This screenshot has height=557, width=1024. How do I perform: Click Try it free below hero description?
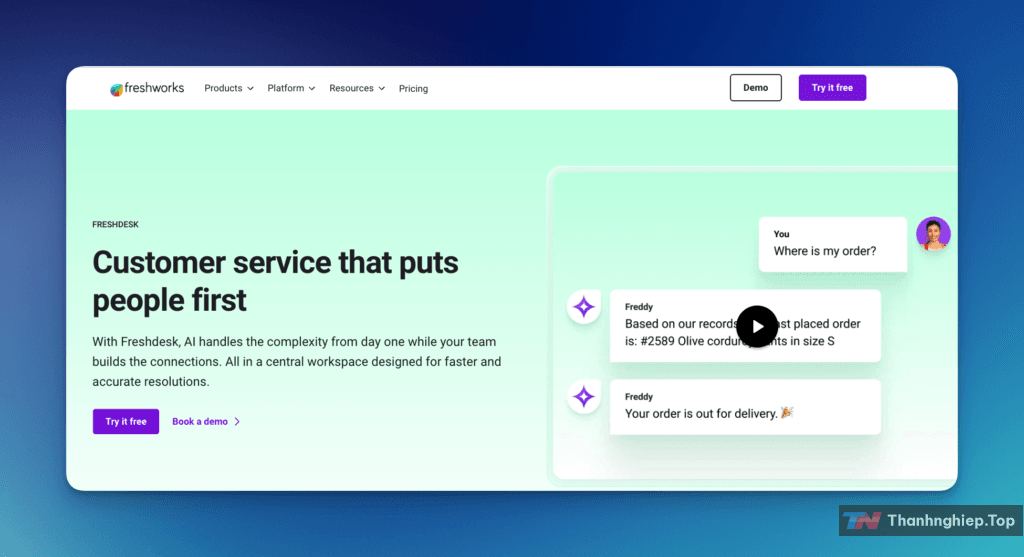coord(126,421)
